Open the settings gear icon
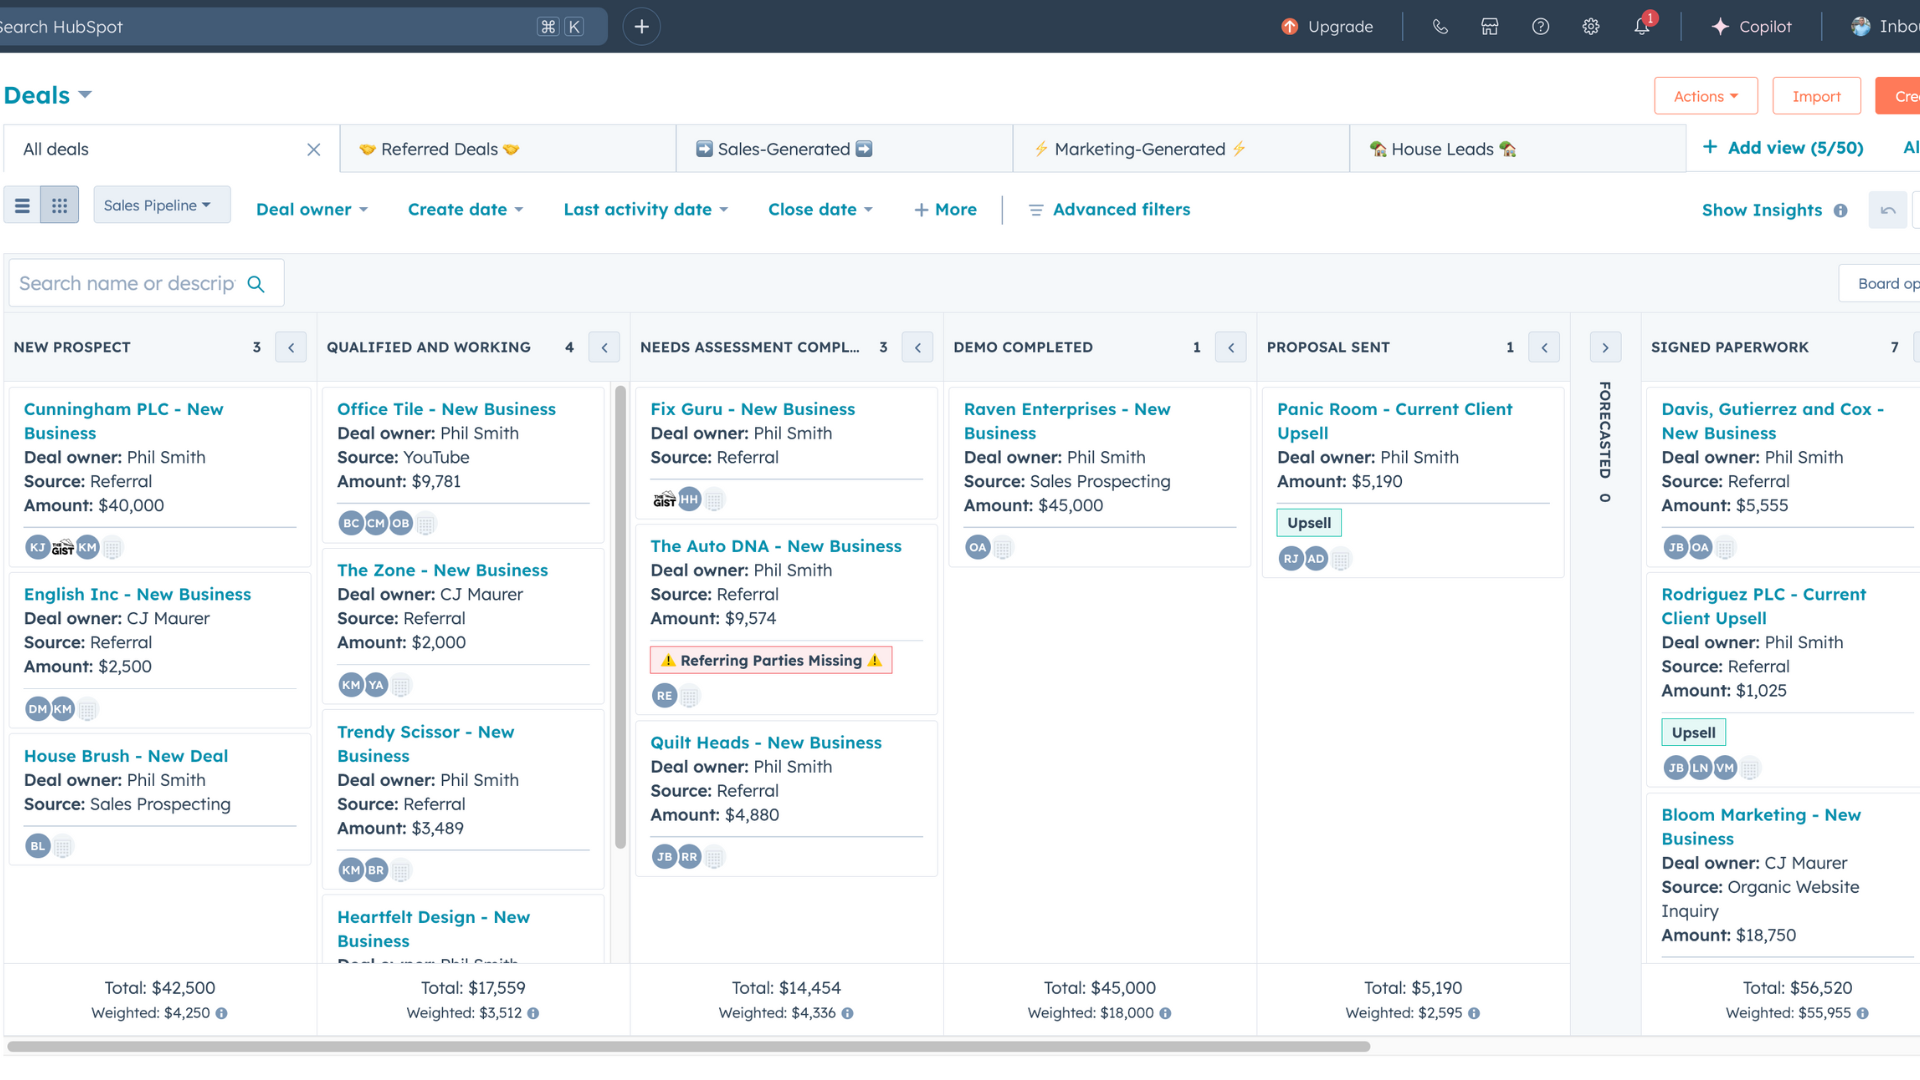 point(1591,27)
